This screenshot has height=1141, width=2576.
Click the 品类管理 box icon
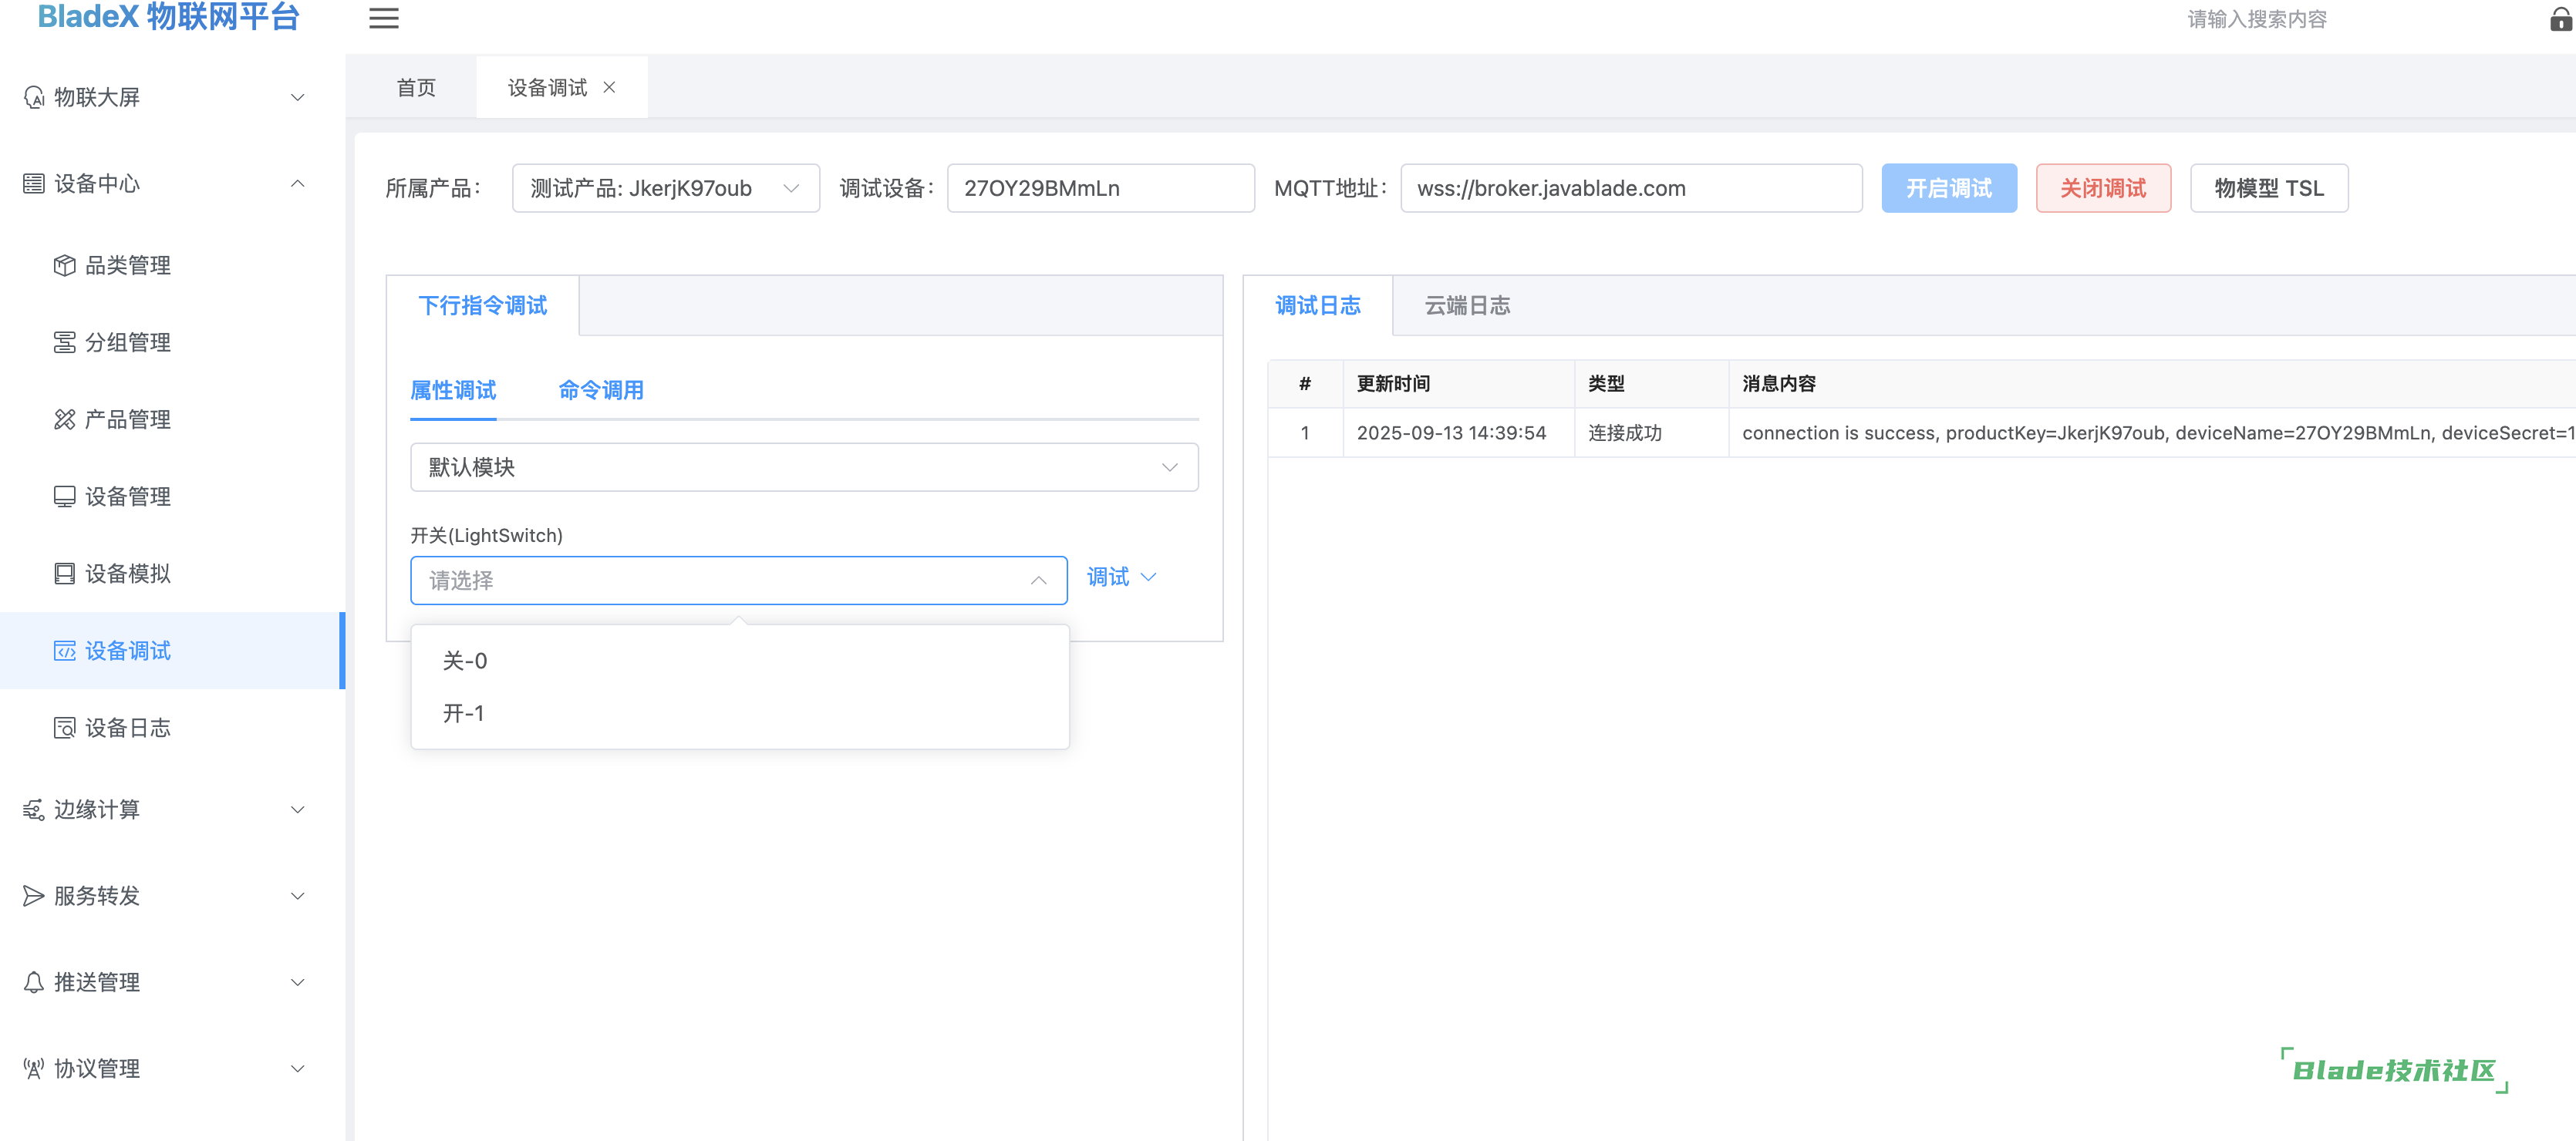click(65, 265)
